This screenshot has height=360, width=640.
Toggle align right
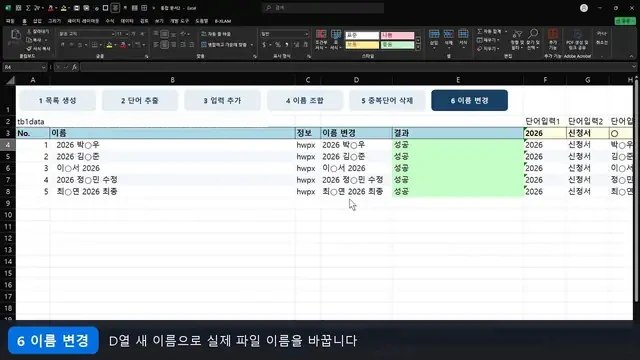click(173, 45)
